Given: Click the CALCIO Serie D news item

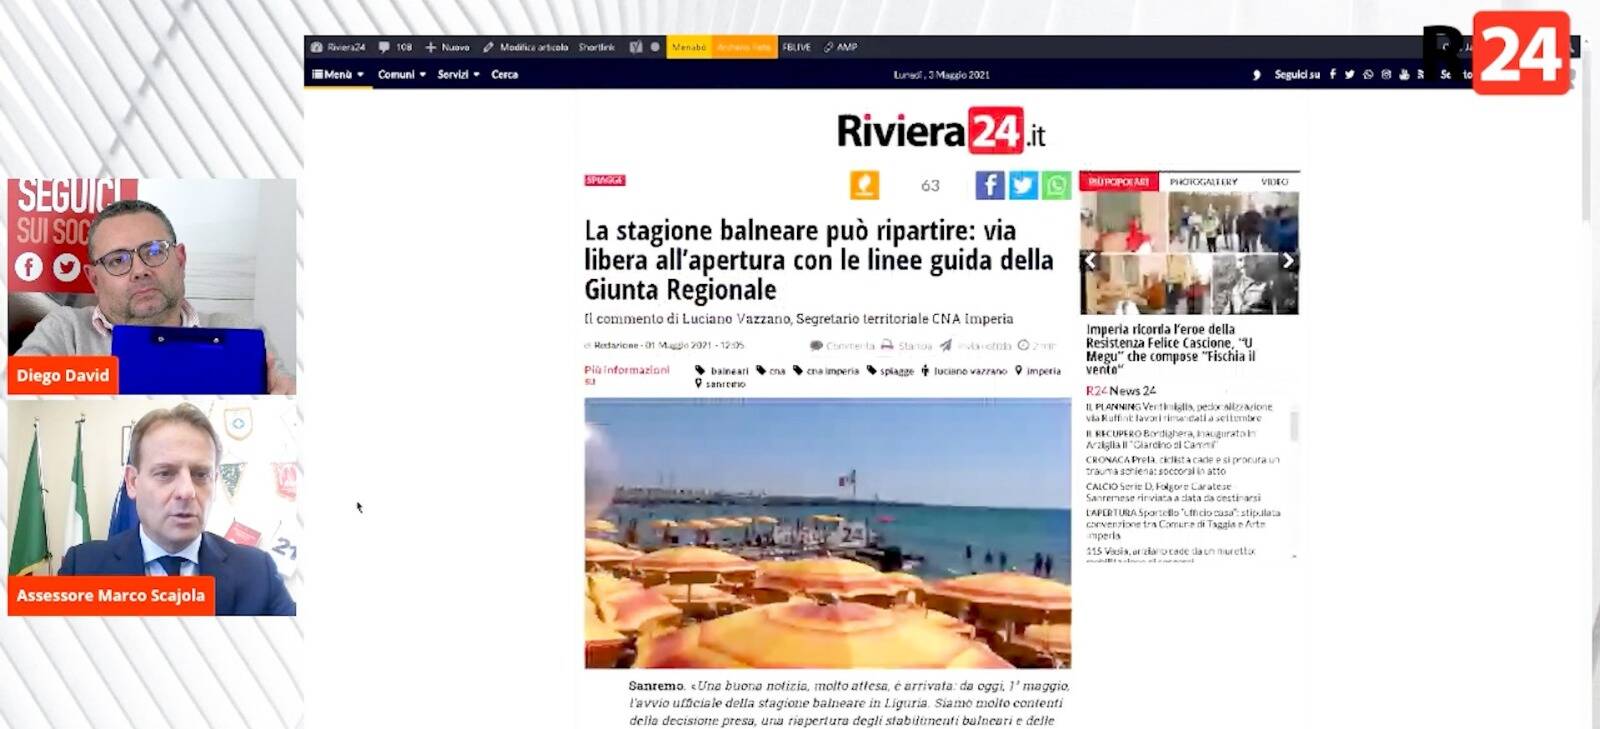Looking at the screenshot, I should point(1173,491).
